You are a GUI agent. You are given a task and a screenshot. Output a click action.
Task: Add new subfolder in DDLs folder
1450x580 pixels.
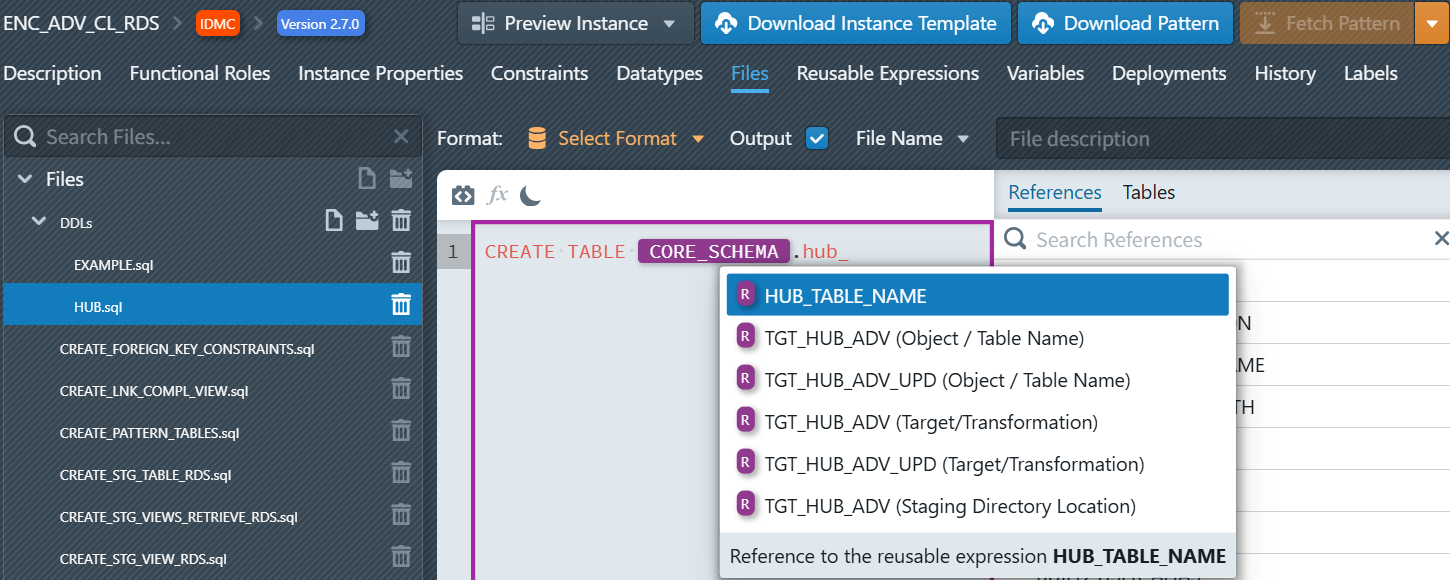click(367, 221)
